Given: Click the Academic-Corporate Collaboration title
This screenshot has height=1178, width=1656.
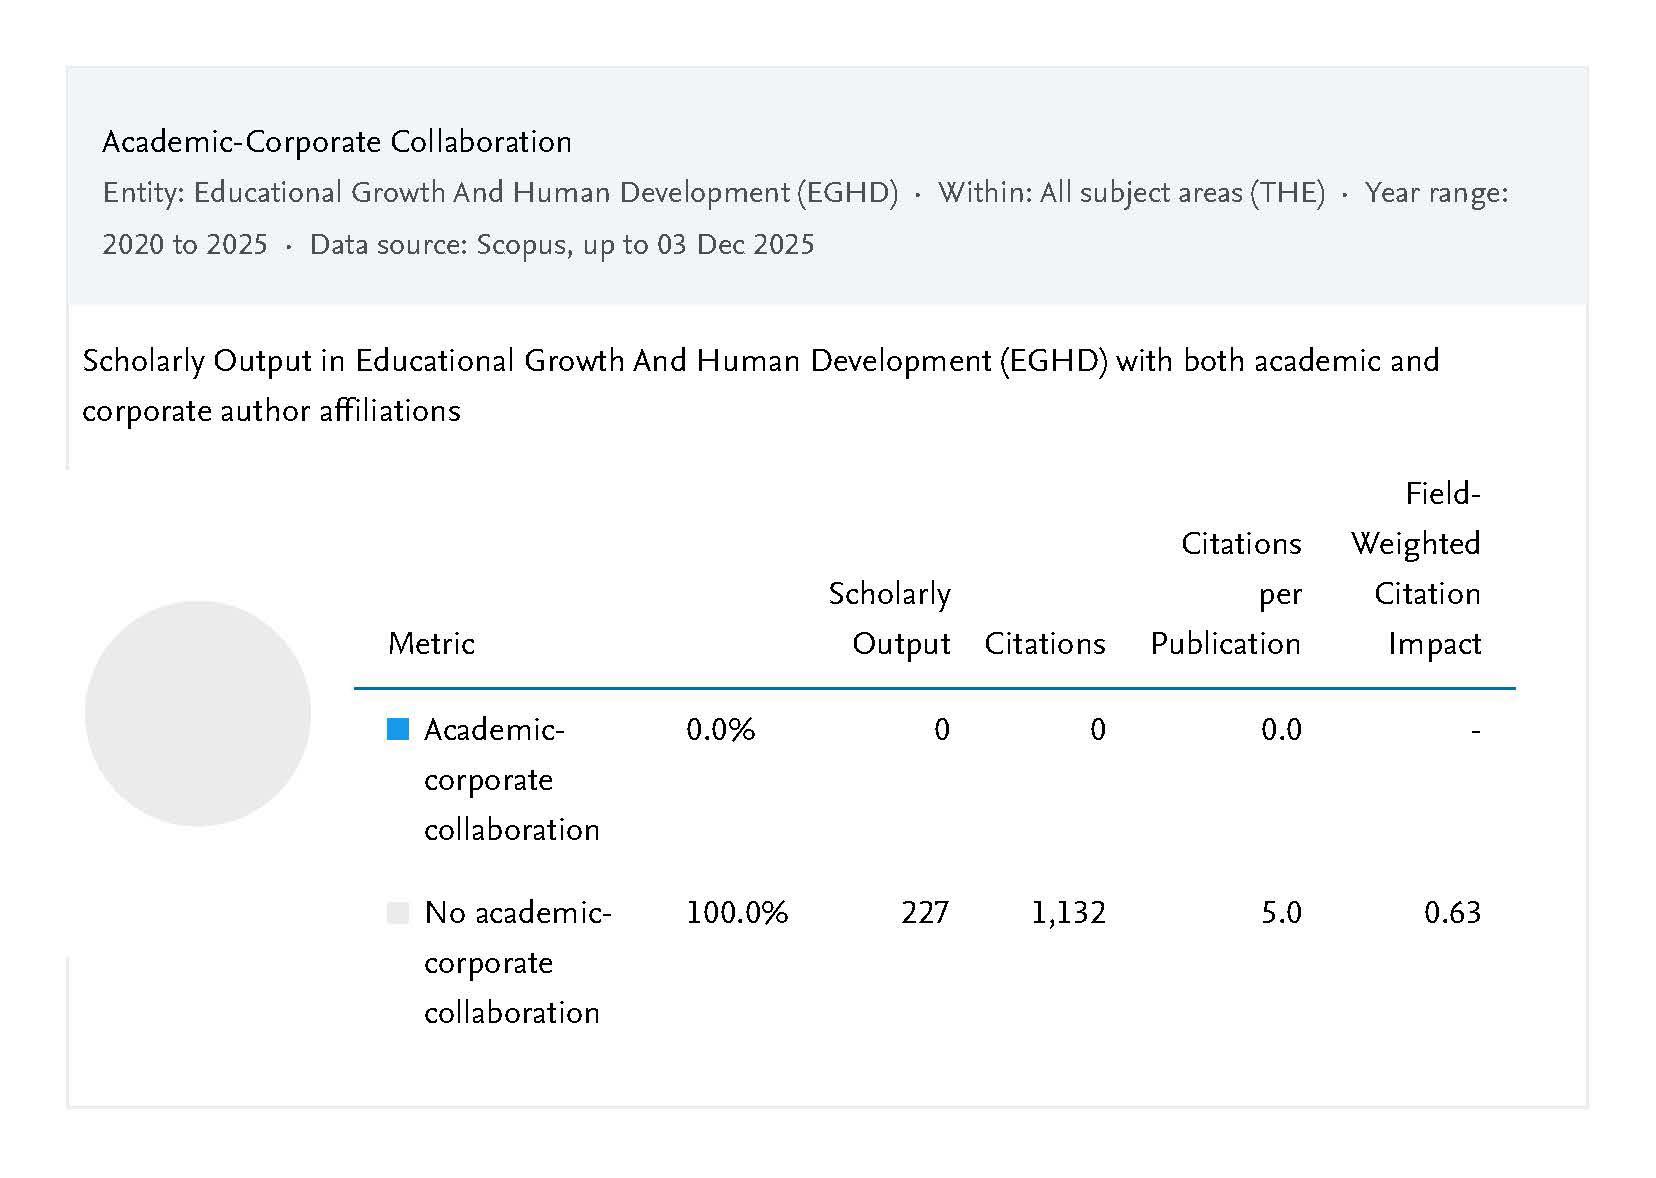Looking at the screenshot, I should click(x=337, y=142).
